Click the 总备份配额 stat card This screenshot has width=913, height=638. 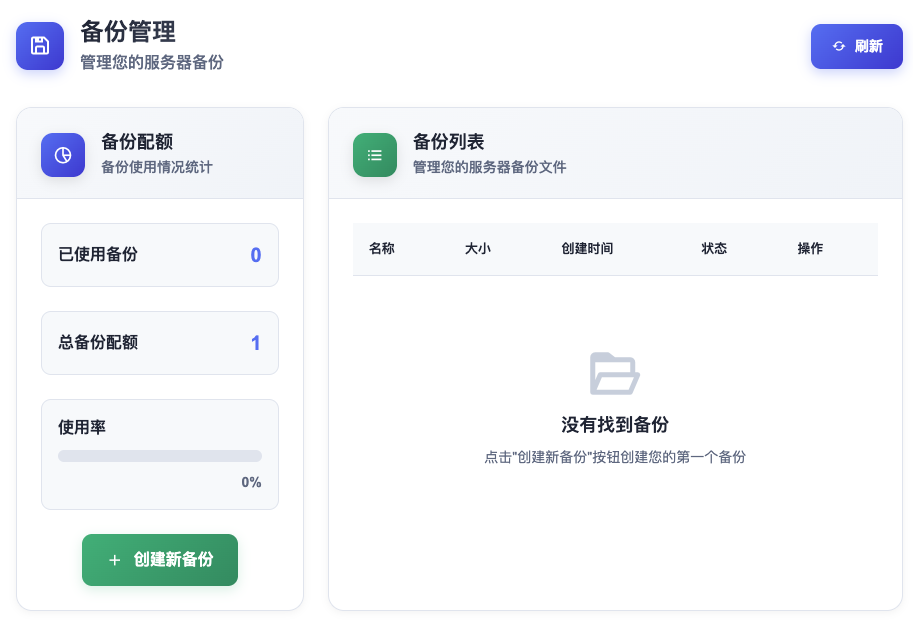160,343
